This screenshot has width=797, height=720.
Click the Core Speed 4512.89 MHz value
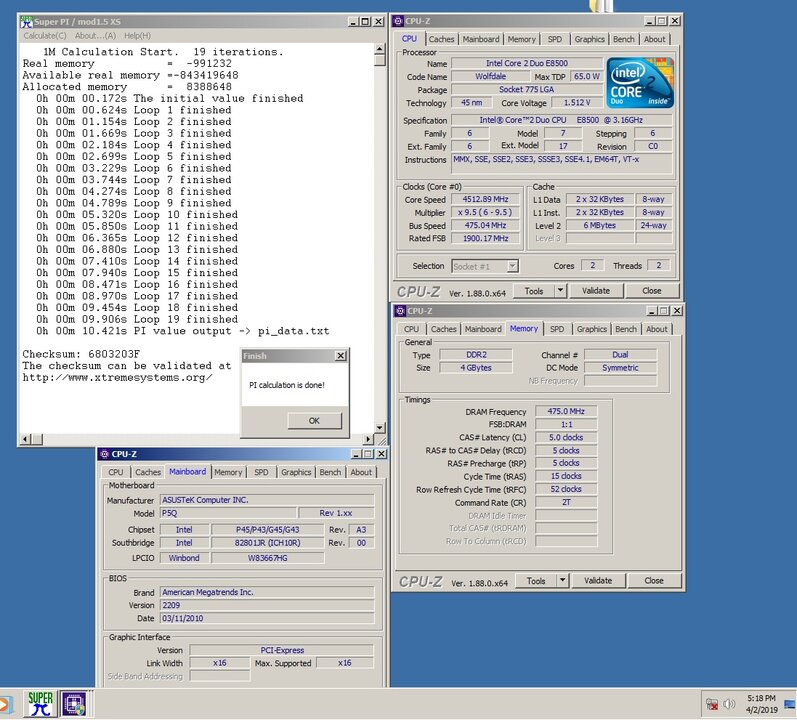[485, 199]
